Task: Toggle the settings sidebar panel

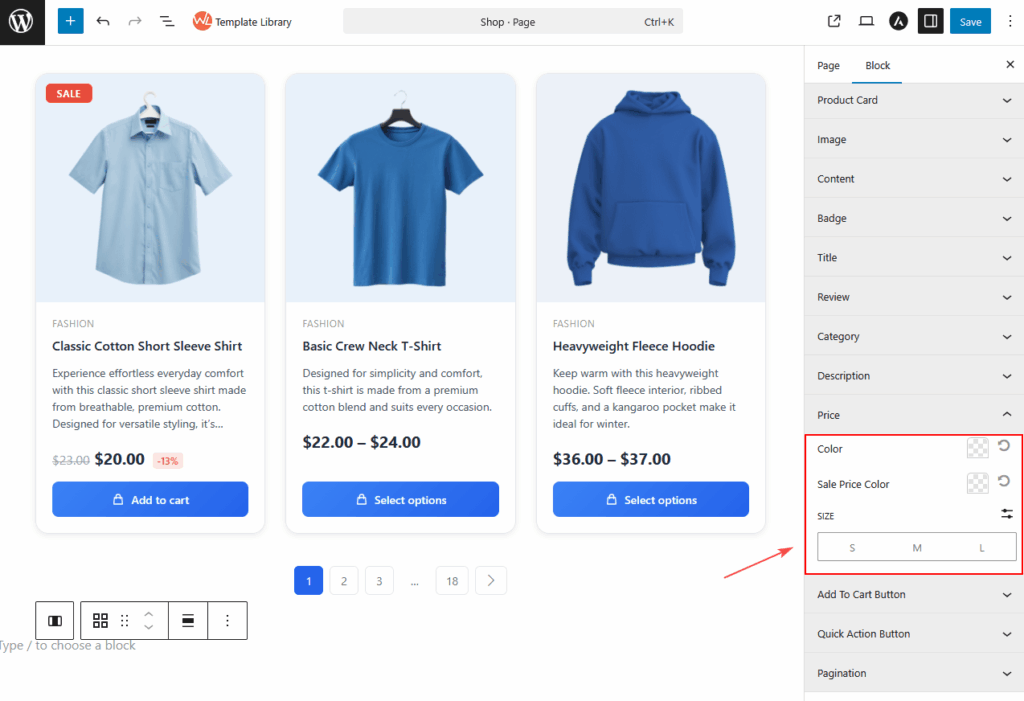Action: (930, 21)
